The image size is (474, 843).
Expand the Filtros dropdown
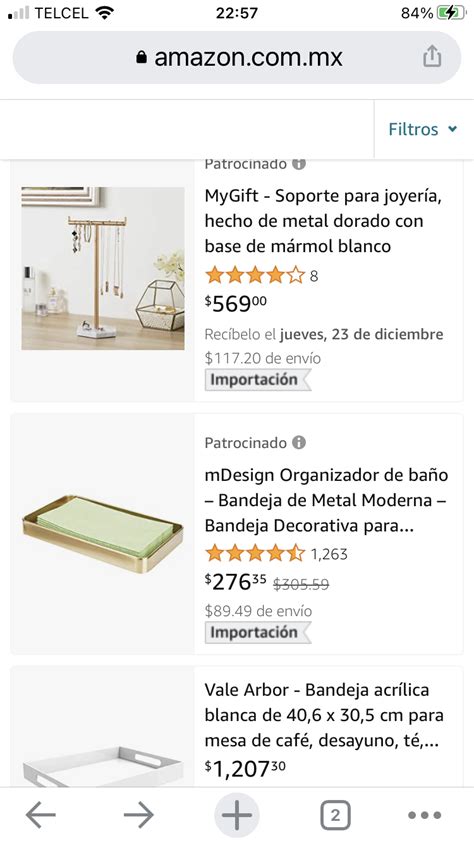pos(422,129)
